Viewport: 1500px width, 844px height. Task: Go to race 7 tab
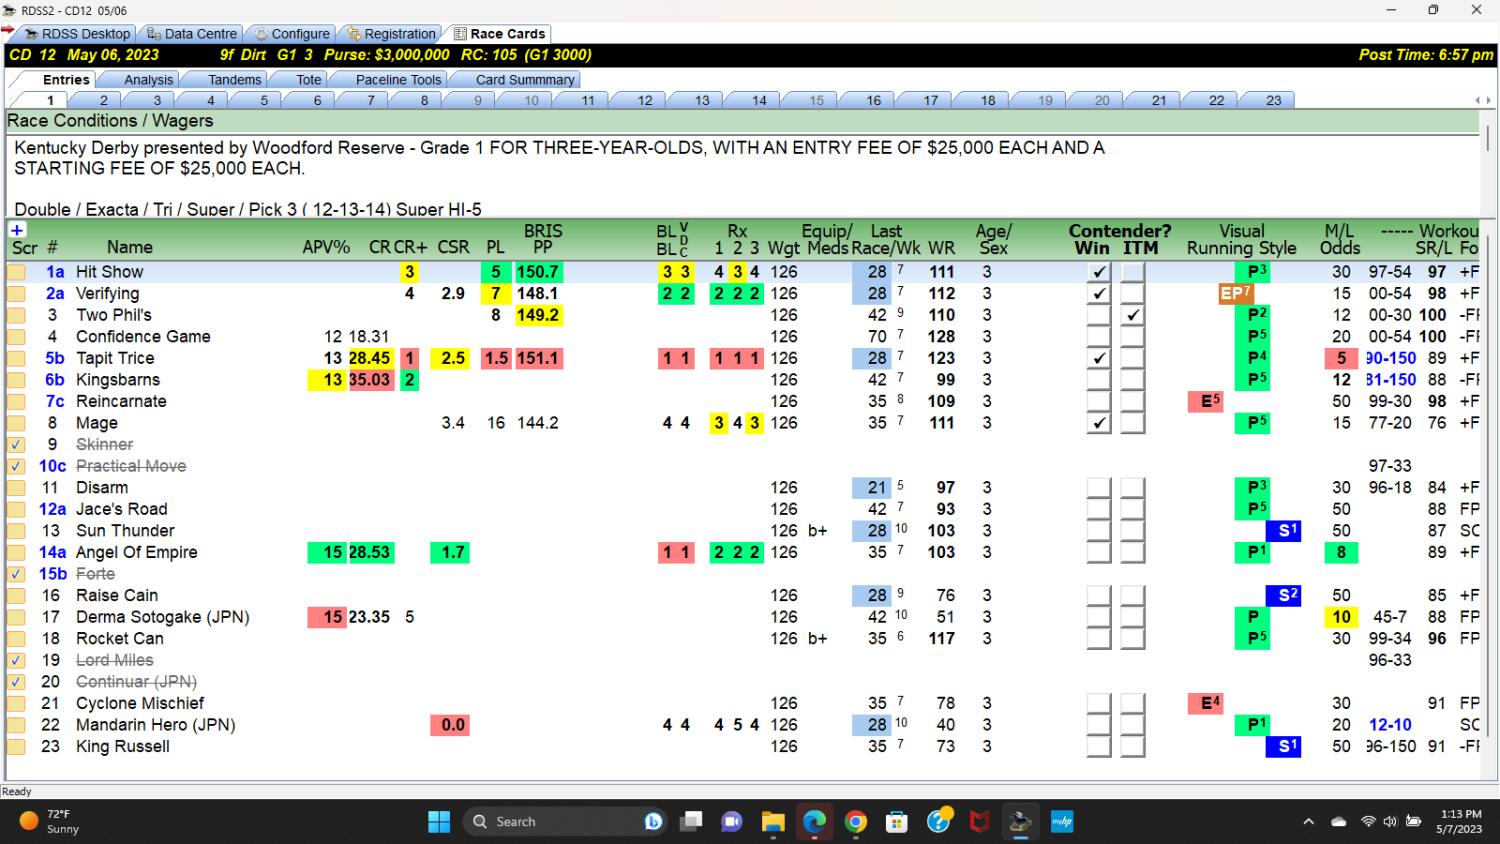point(371,100)
